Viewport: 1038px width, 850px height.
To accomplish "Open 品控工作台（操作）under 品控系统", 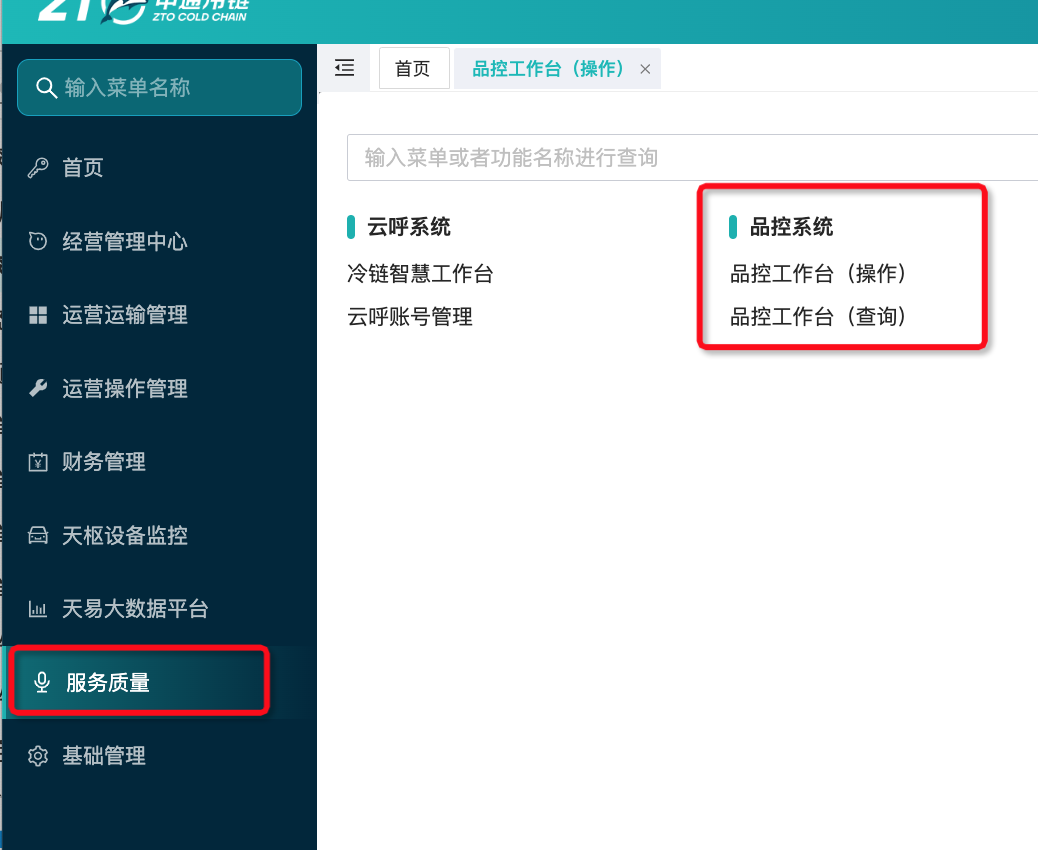I will click(818, 273).
